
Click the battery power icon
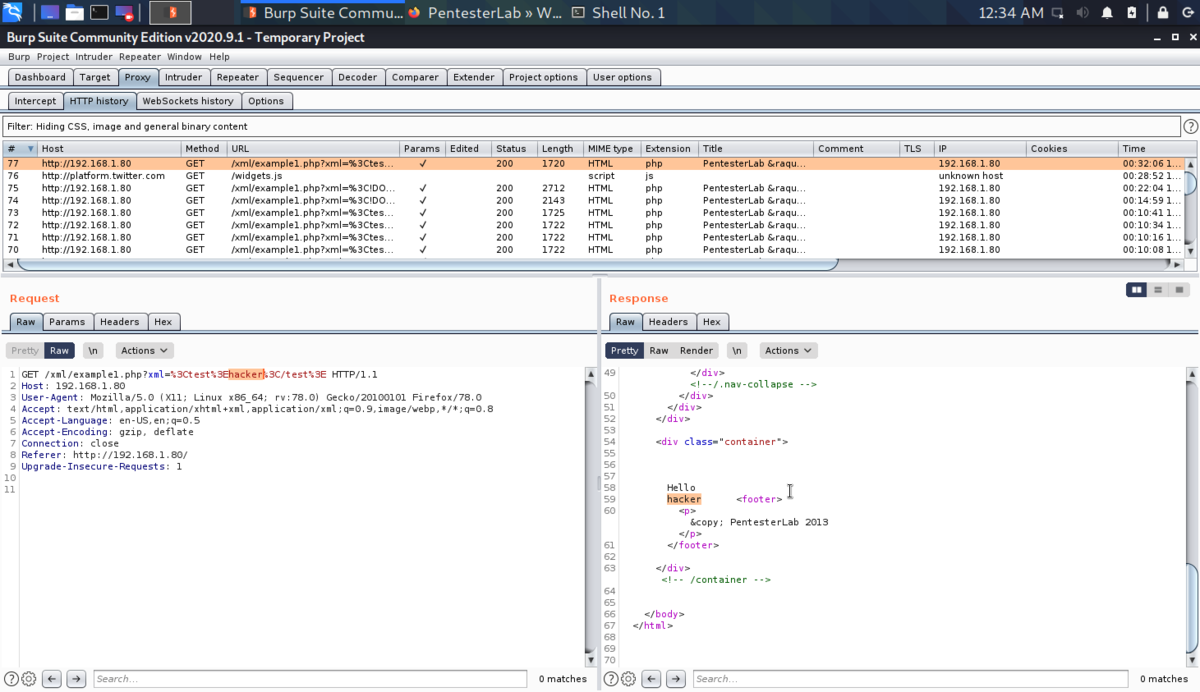(1131, 13)
